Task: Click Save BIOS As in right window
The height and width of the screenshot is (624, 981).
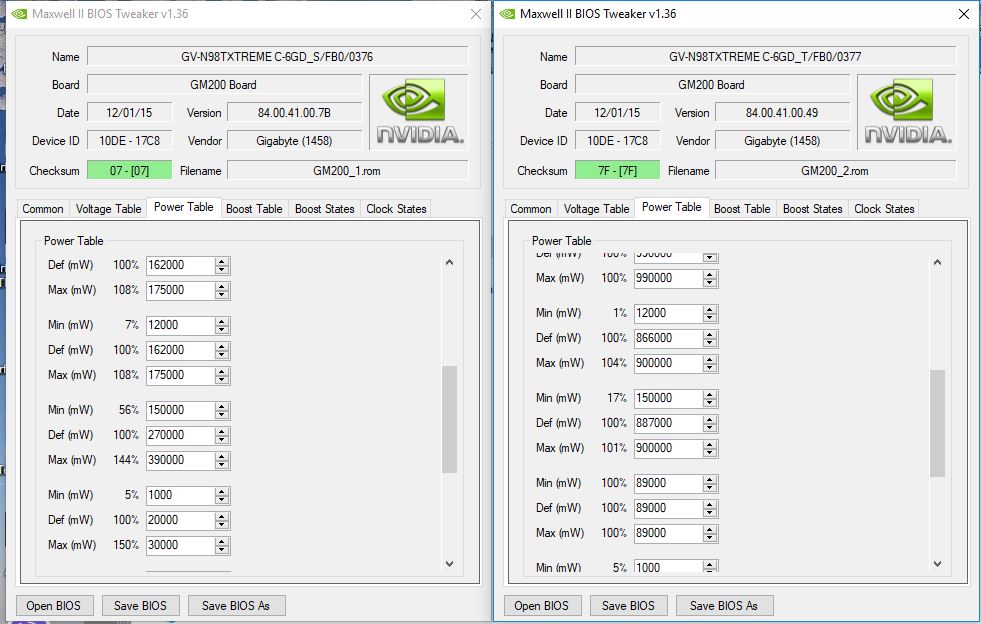Action: (x=724, y=606)
